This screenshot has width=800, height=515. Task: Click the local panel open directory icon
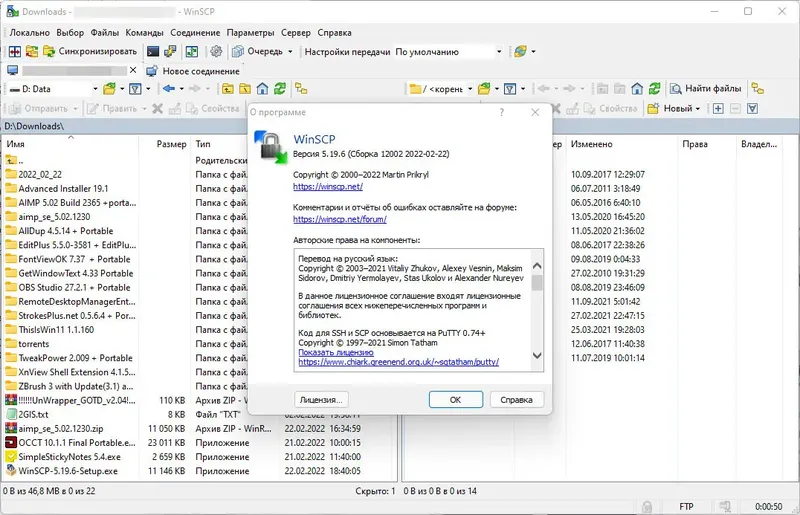pos(109,89)
